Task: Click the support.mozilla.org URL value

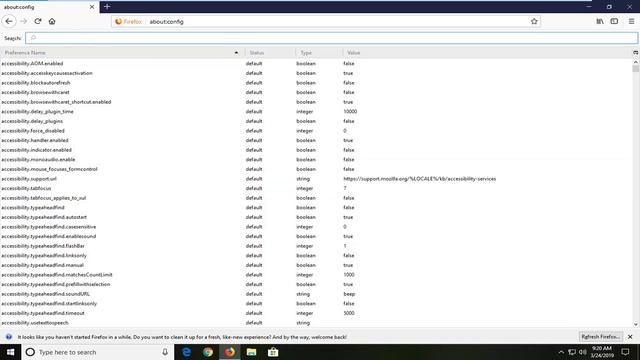Action: click(x=420, y=179)
